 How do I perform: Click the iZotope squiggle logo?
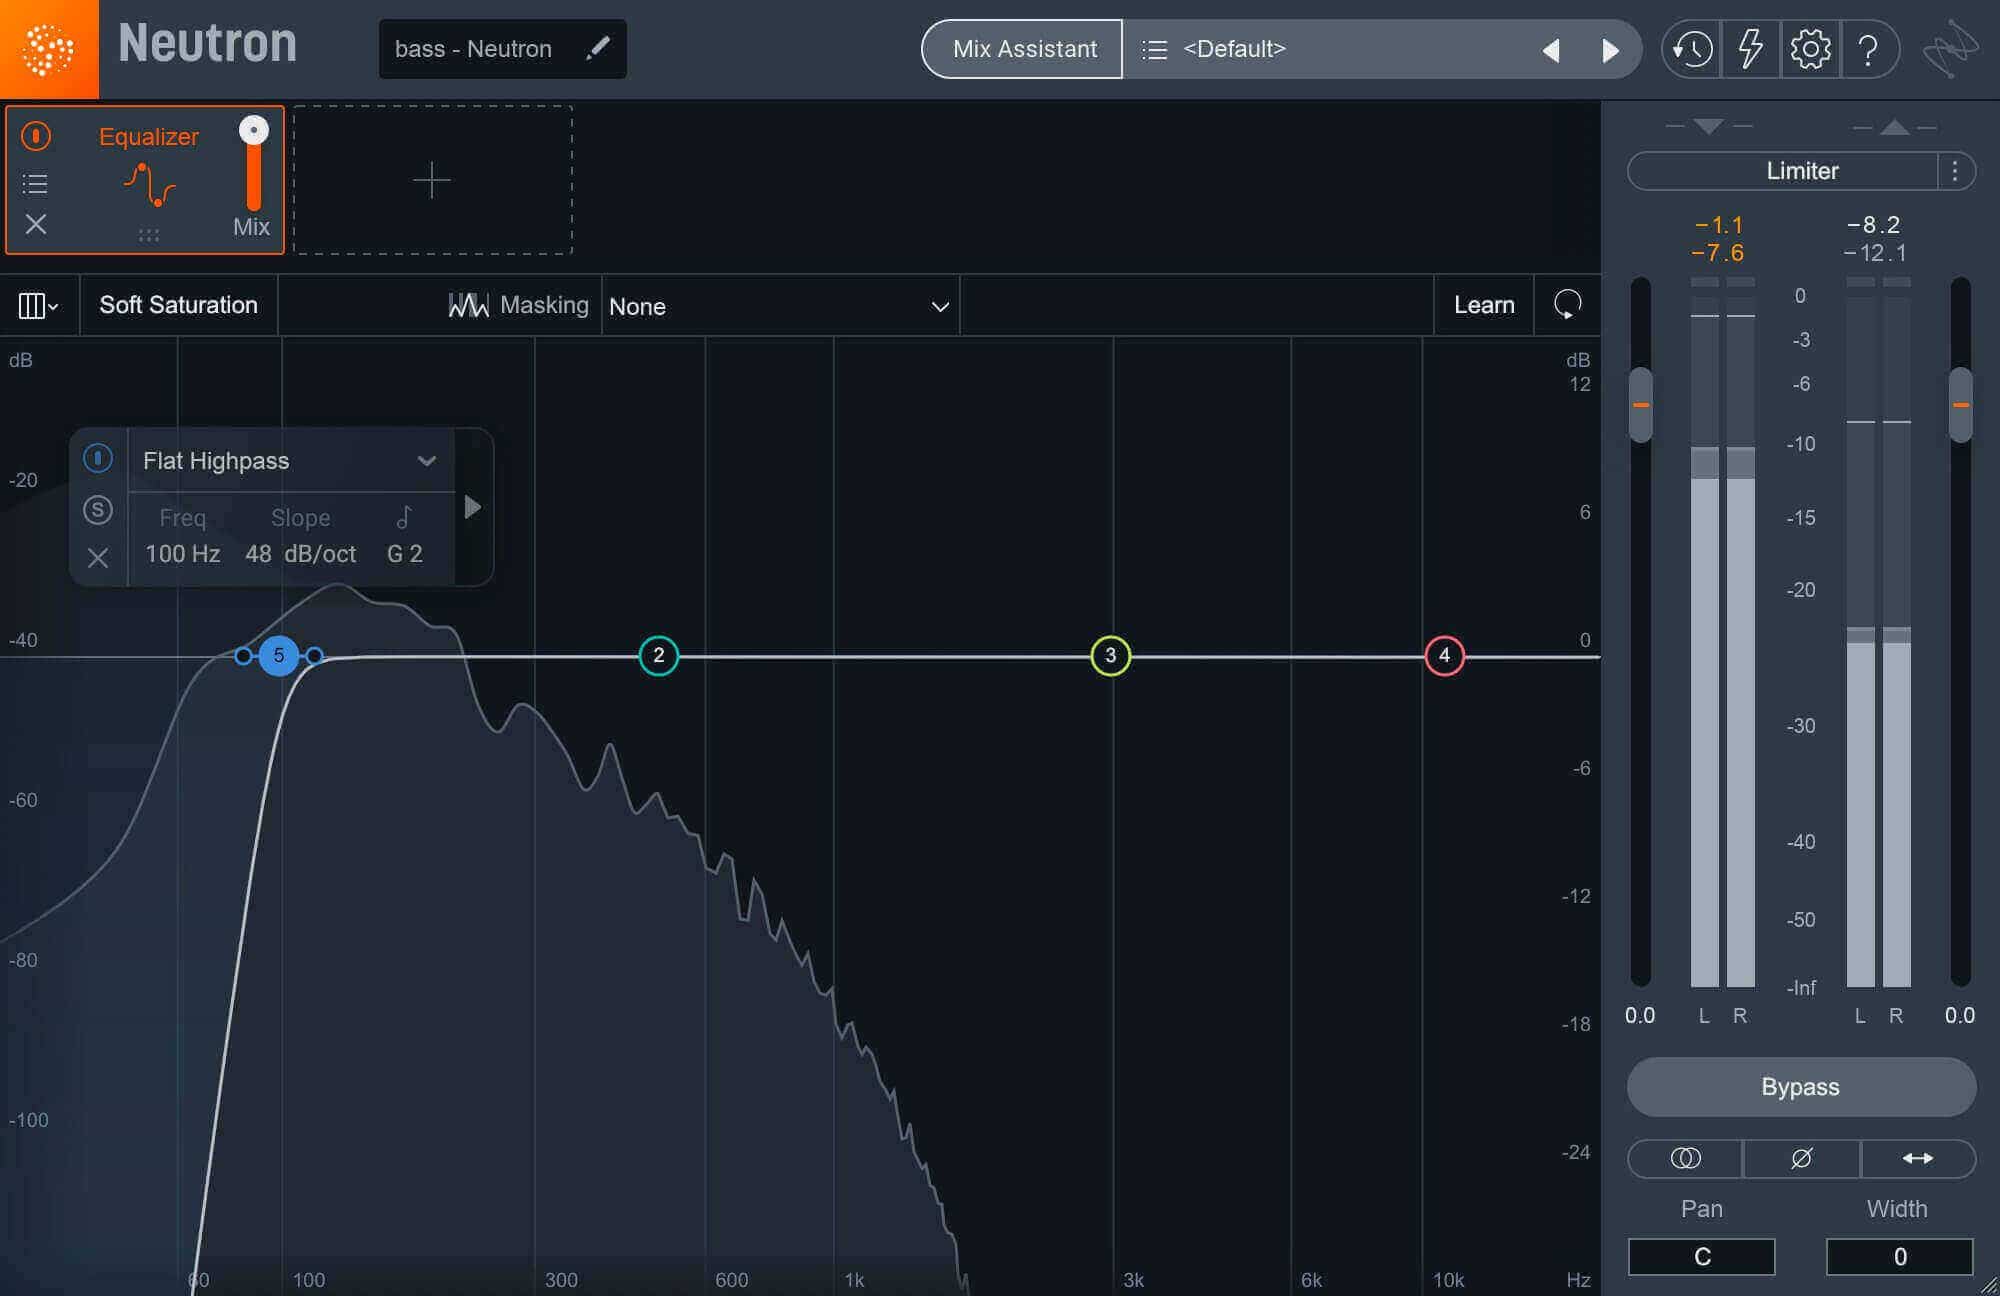pos(1950,49)
